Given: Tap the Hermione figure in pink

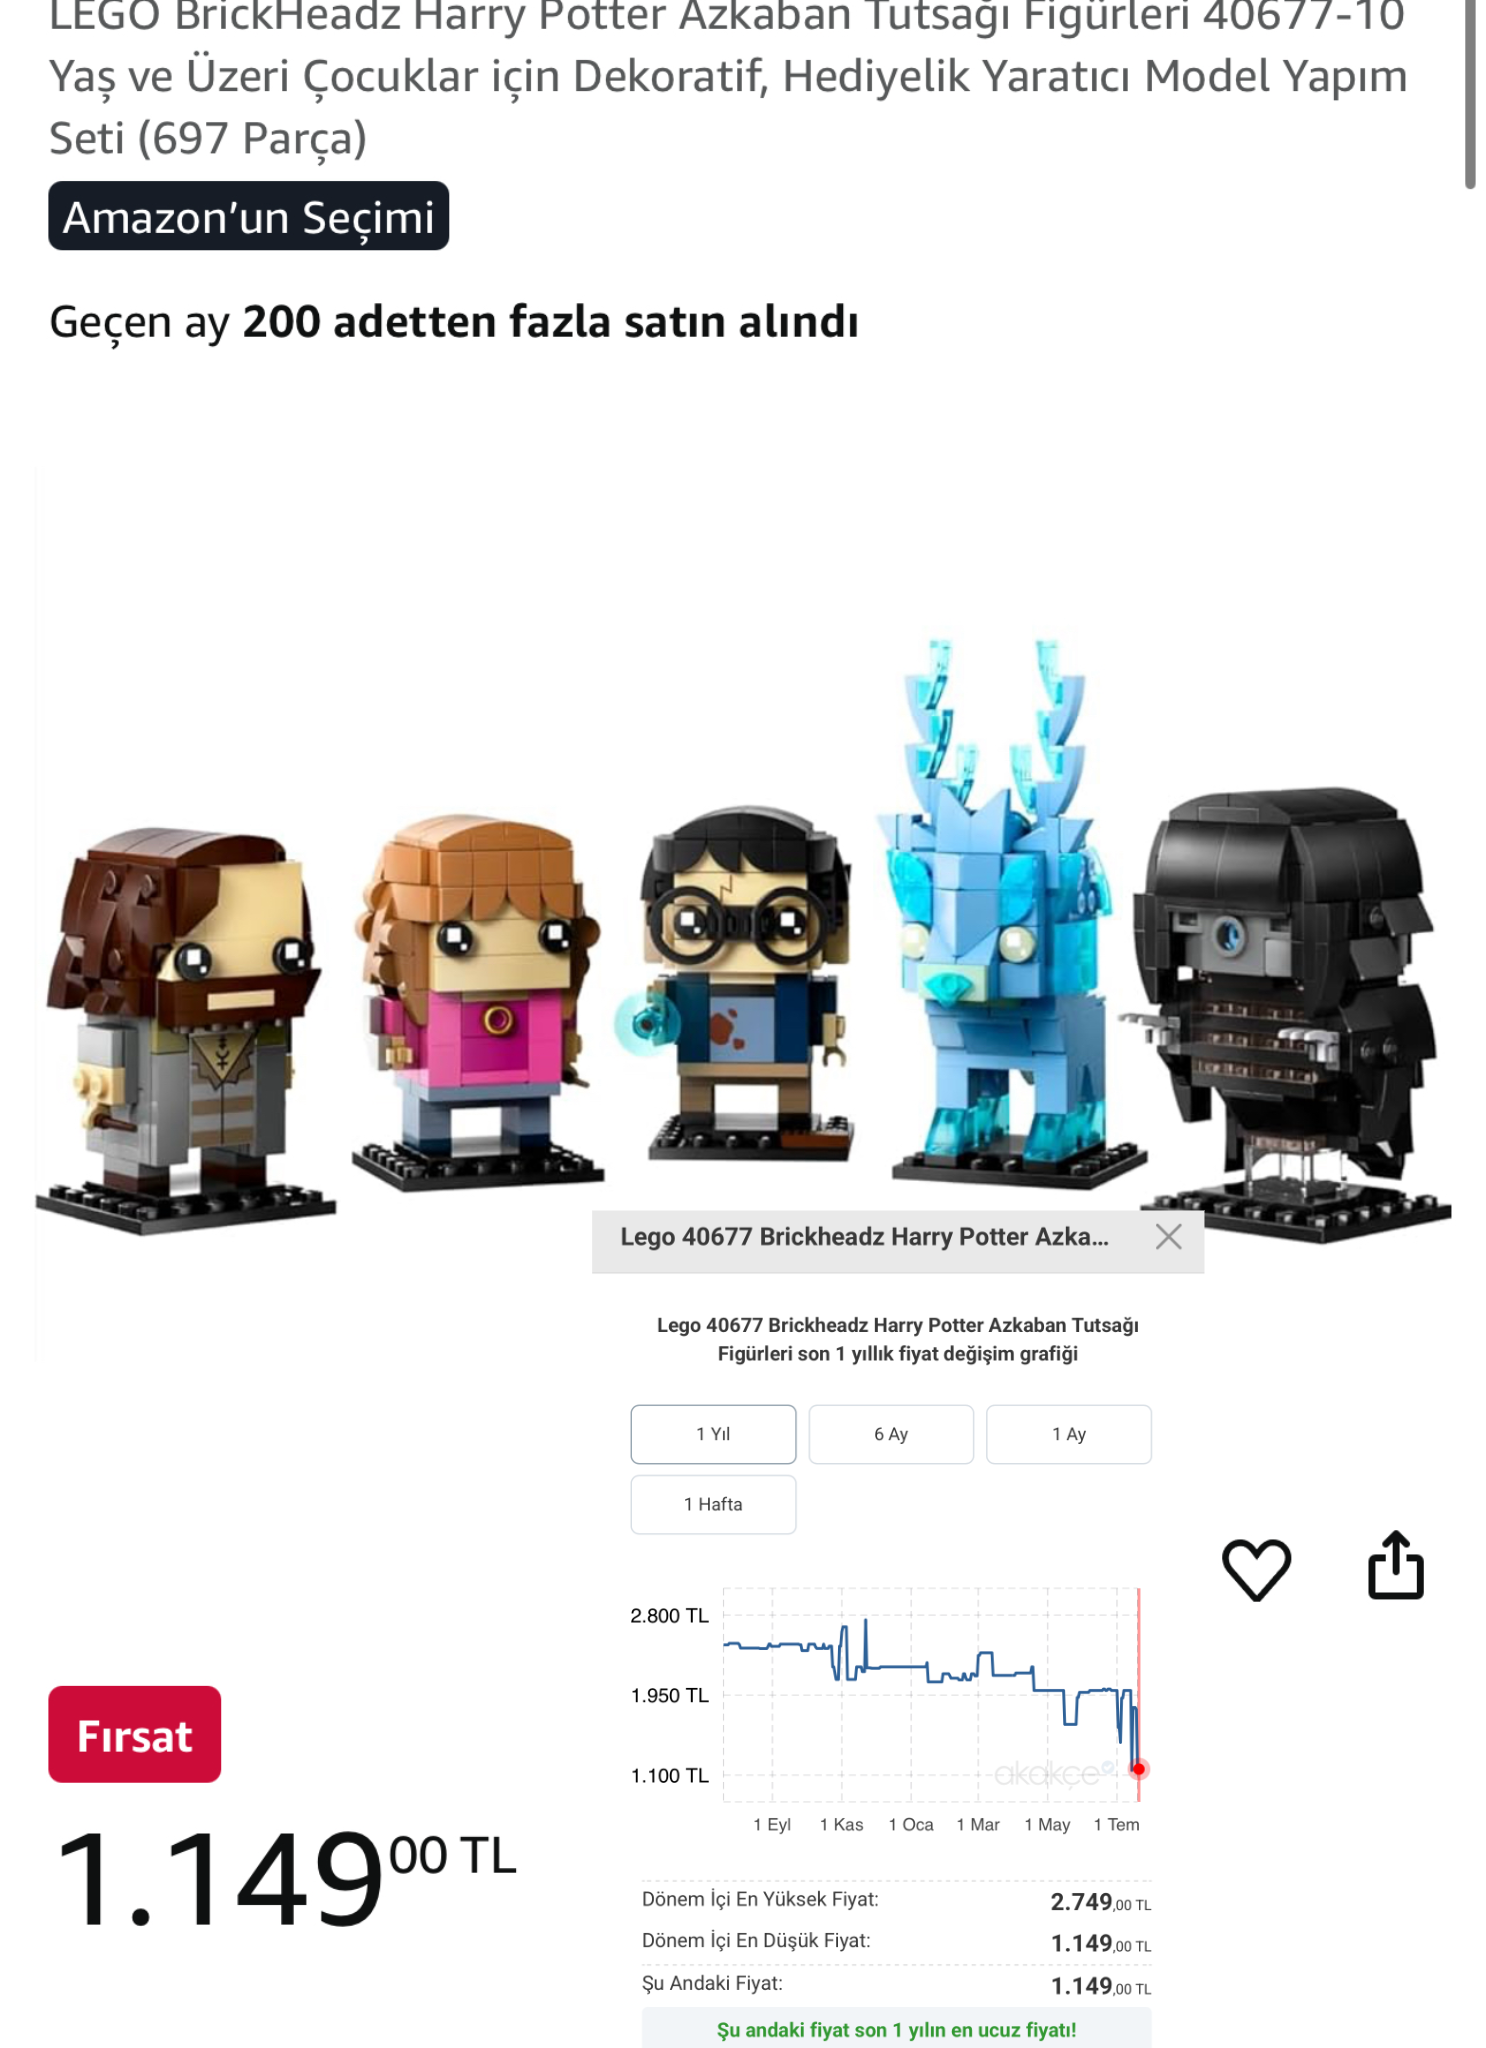Looking at the screenshot, I should 477,1001.
